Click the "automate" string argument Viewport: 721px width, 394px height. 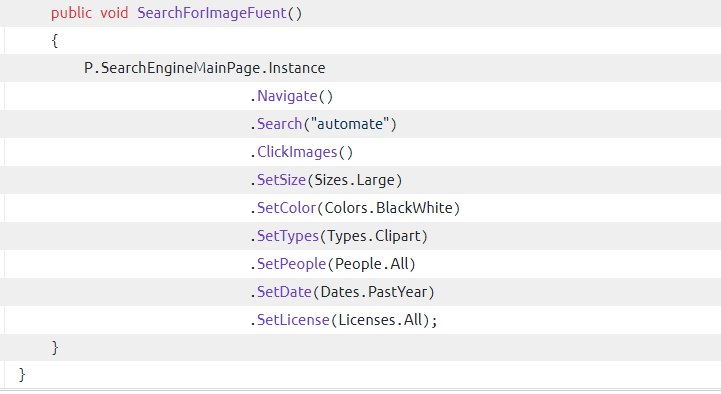pos(350,124)
